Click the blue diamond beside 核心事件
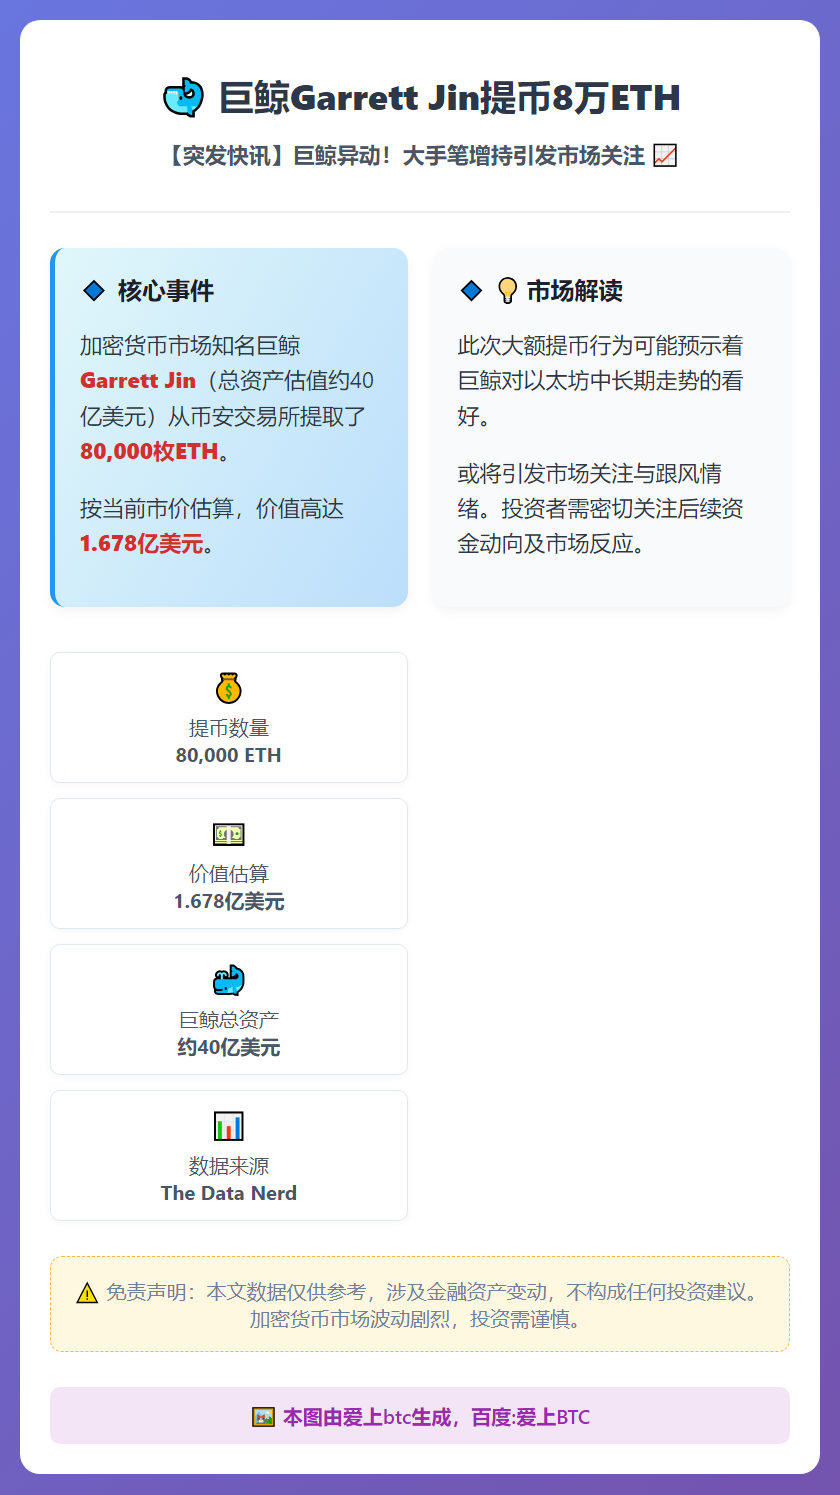 [x=94, y=291]
